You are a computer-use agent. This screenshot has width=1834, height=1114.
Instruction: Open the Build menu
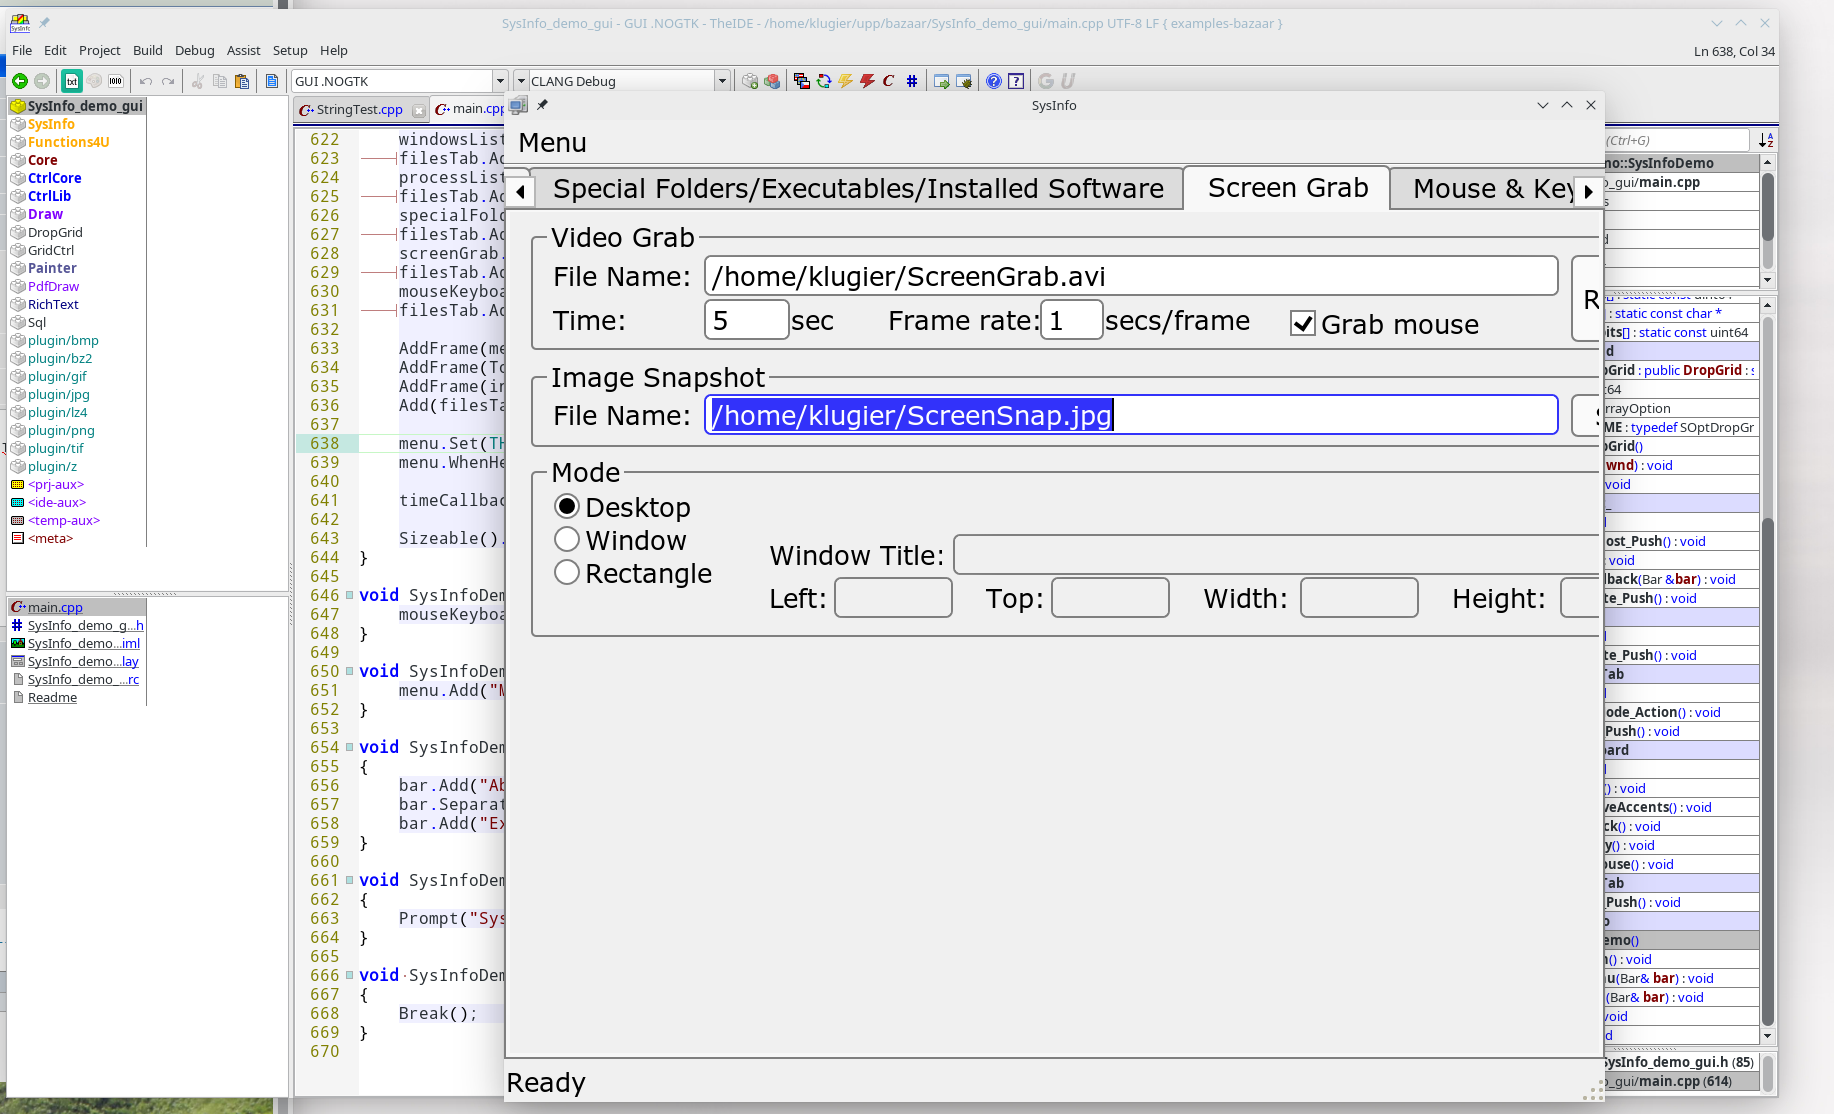click(x=147, y=50)
